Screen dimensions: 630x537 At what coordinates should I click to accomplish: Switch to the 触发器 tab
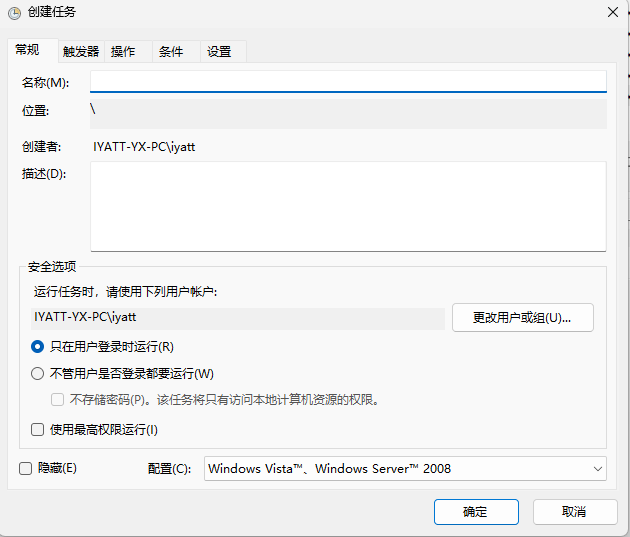point(81,52)
